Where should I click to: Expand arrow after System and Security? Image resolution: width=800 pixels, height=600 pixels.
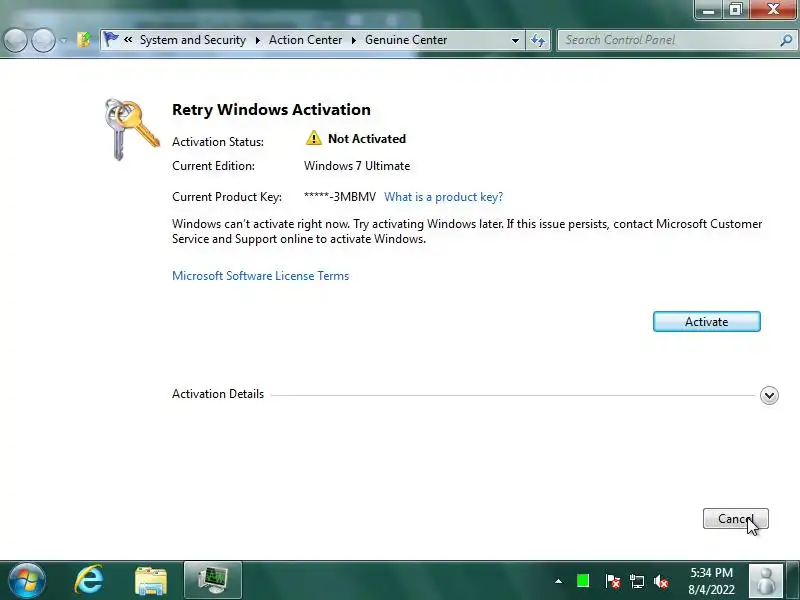pos(258,40)
